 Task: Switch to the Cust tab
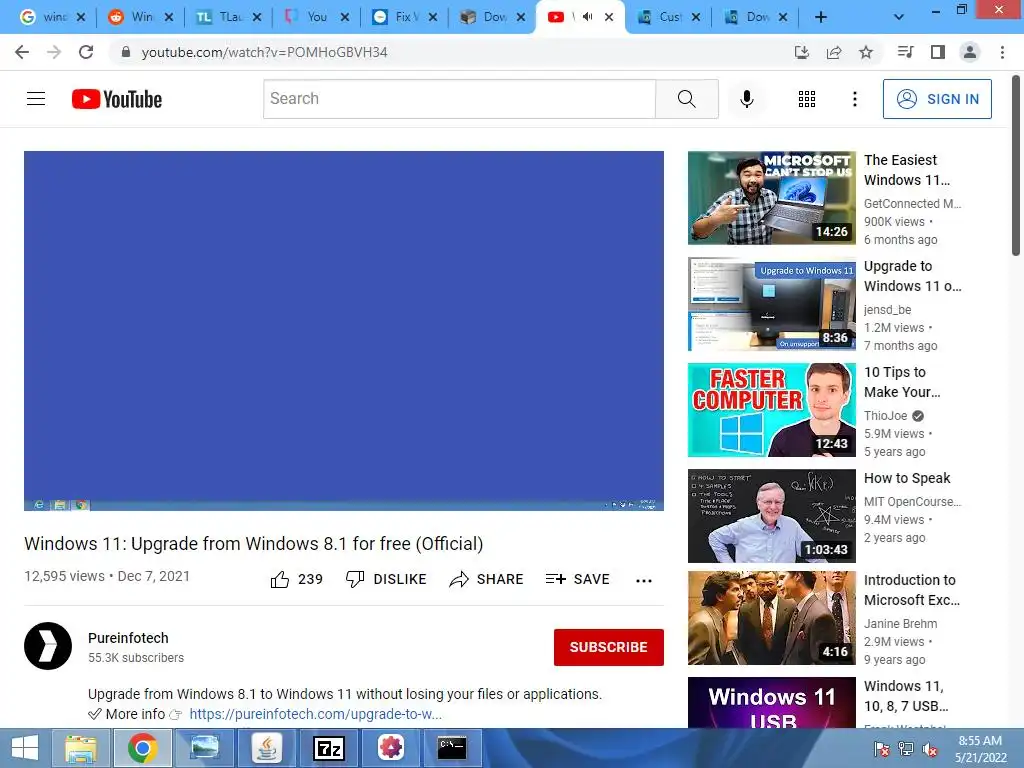(x=669, y=17)
